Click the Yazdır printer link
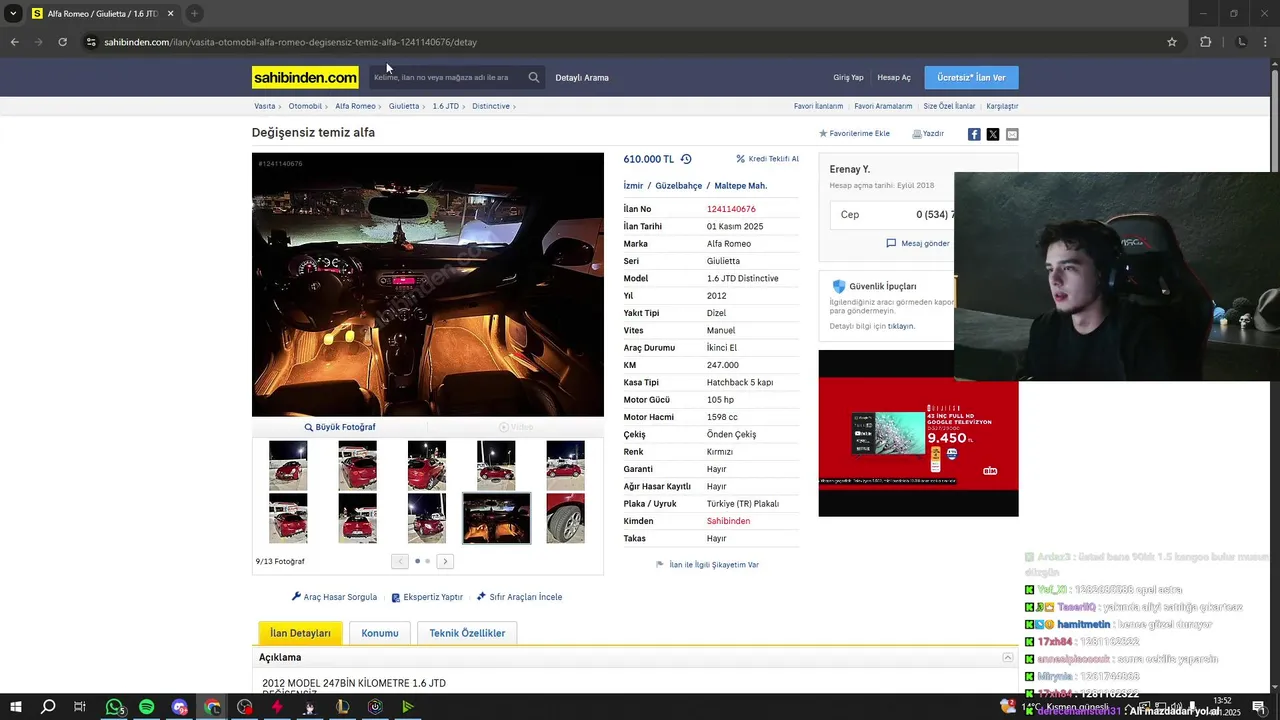 click(928, 133)
